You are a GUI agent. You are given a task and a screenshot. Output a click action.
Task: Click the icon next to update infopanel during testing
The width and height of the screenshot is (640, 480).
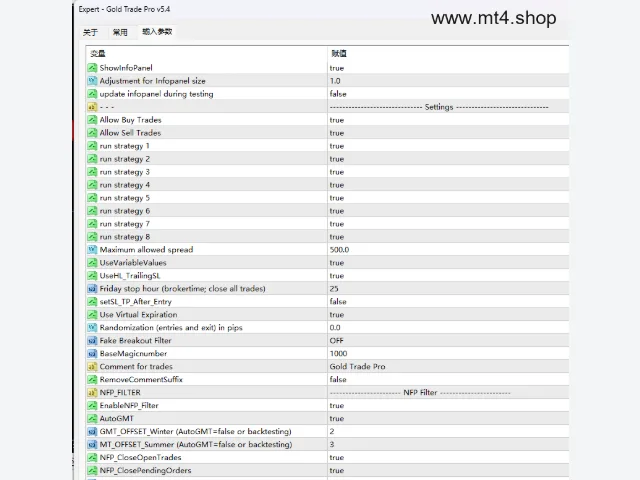tap(92, 94)
